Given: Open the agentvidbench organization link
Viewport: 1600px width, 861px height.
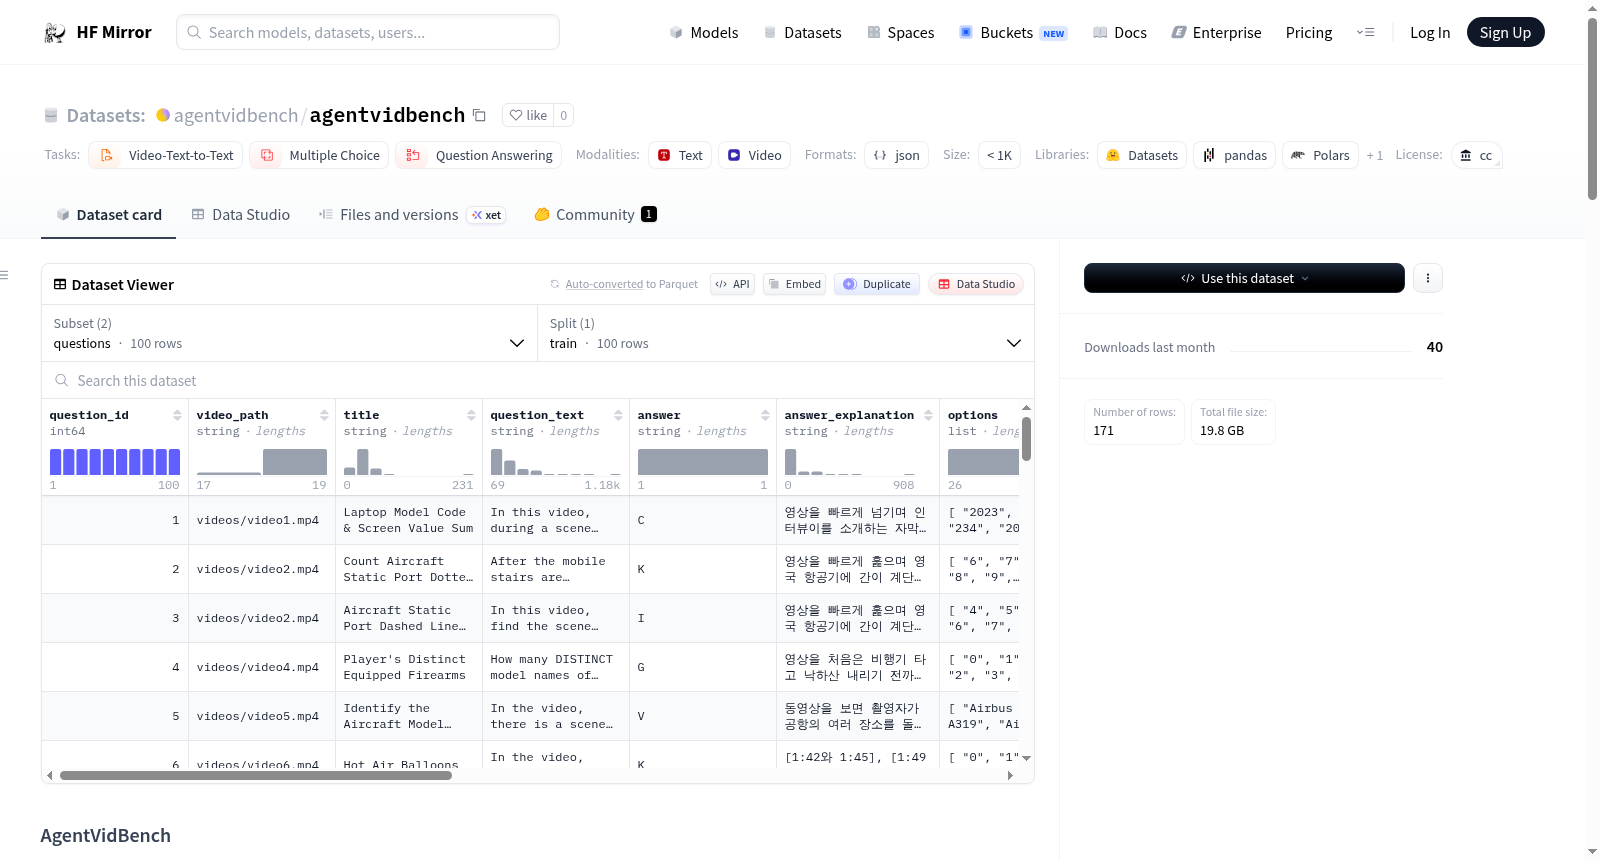Looking at the screenshot, I should coord(236,115).
